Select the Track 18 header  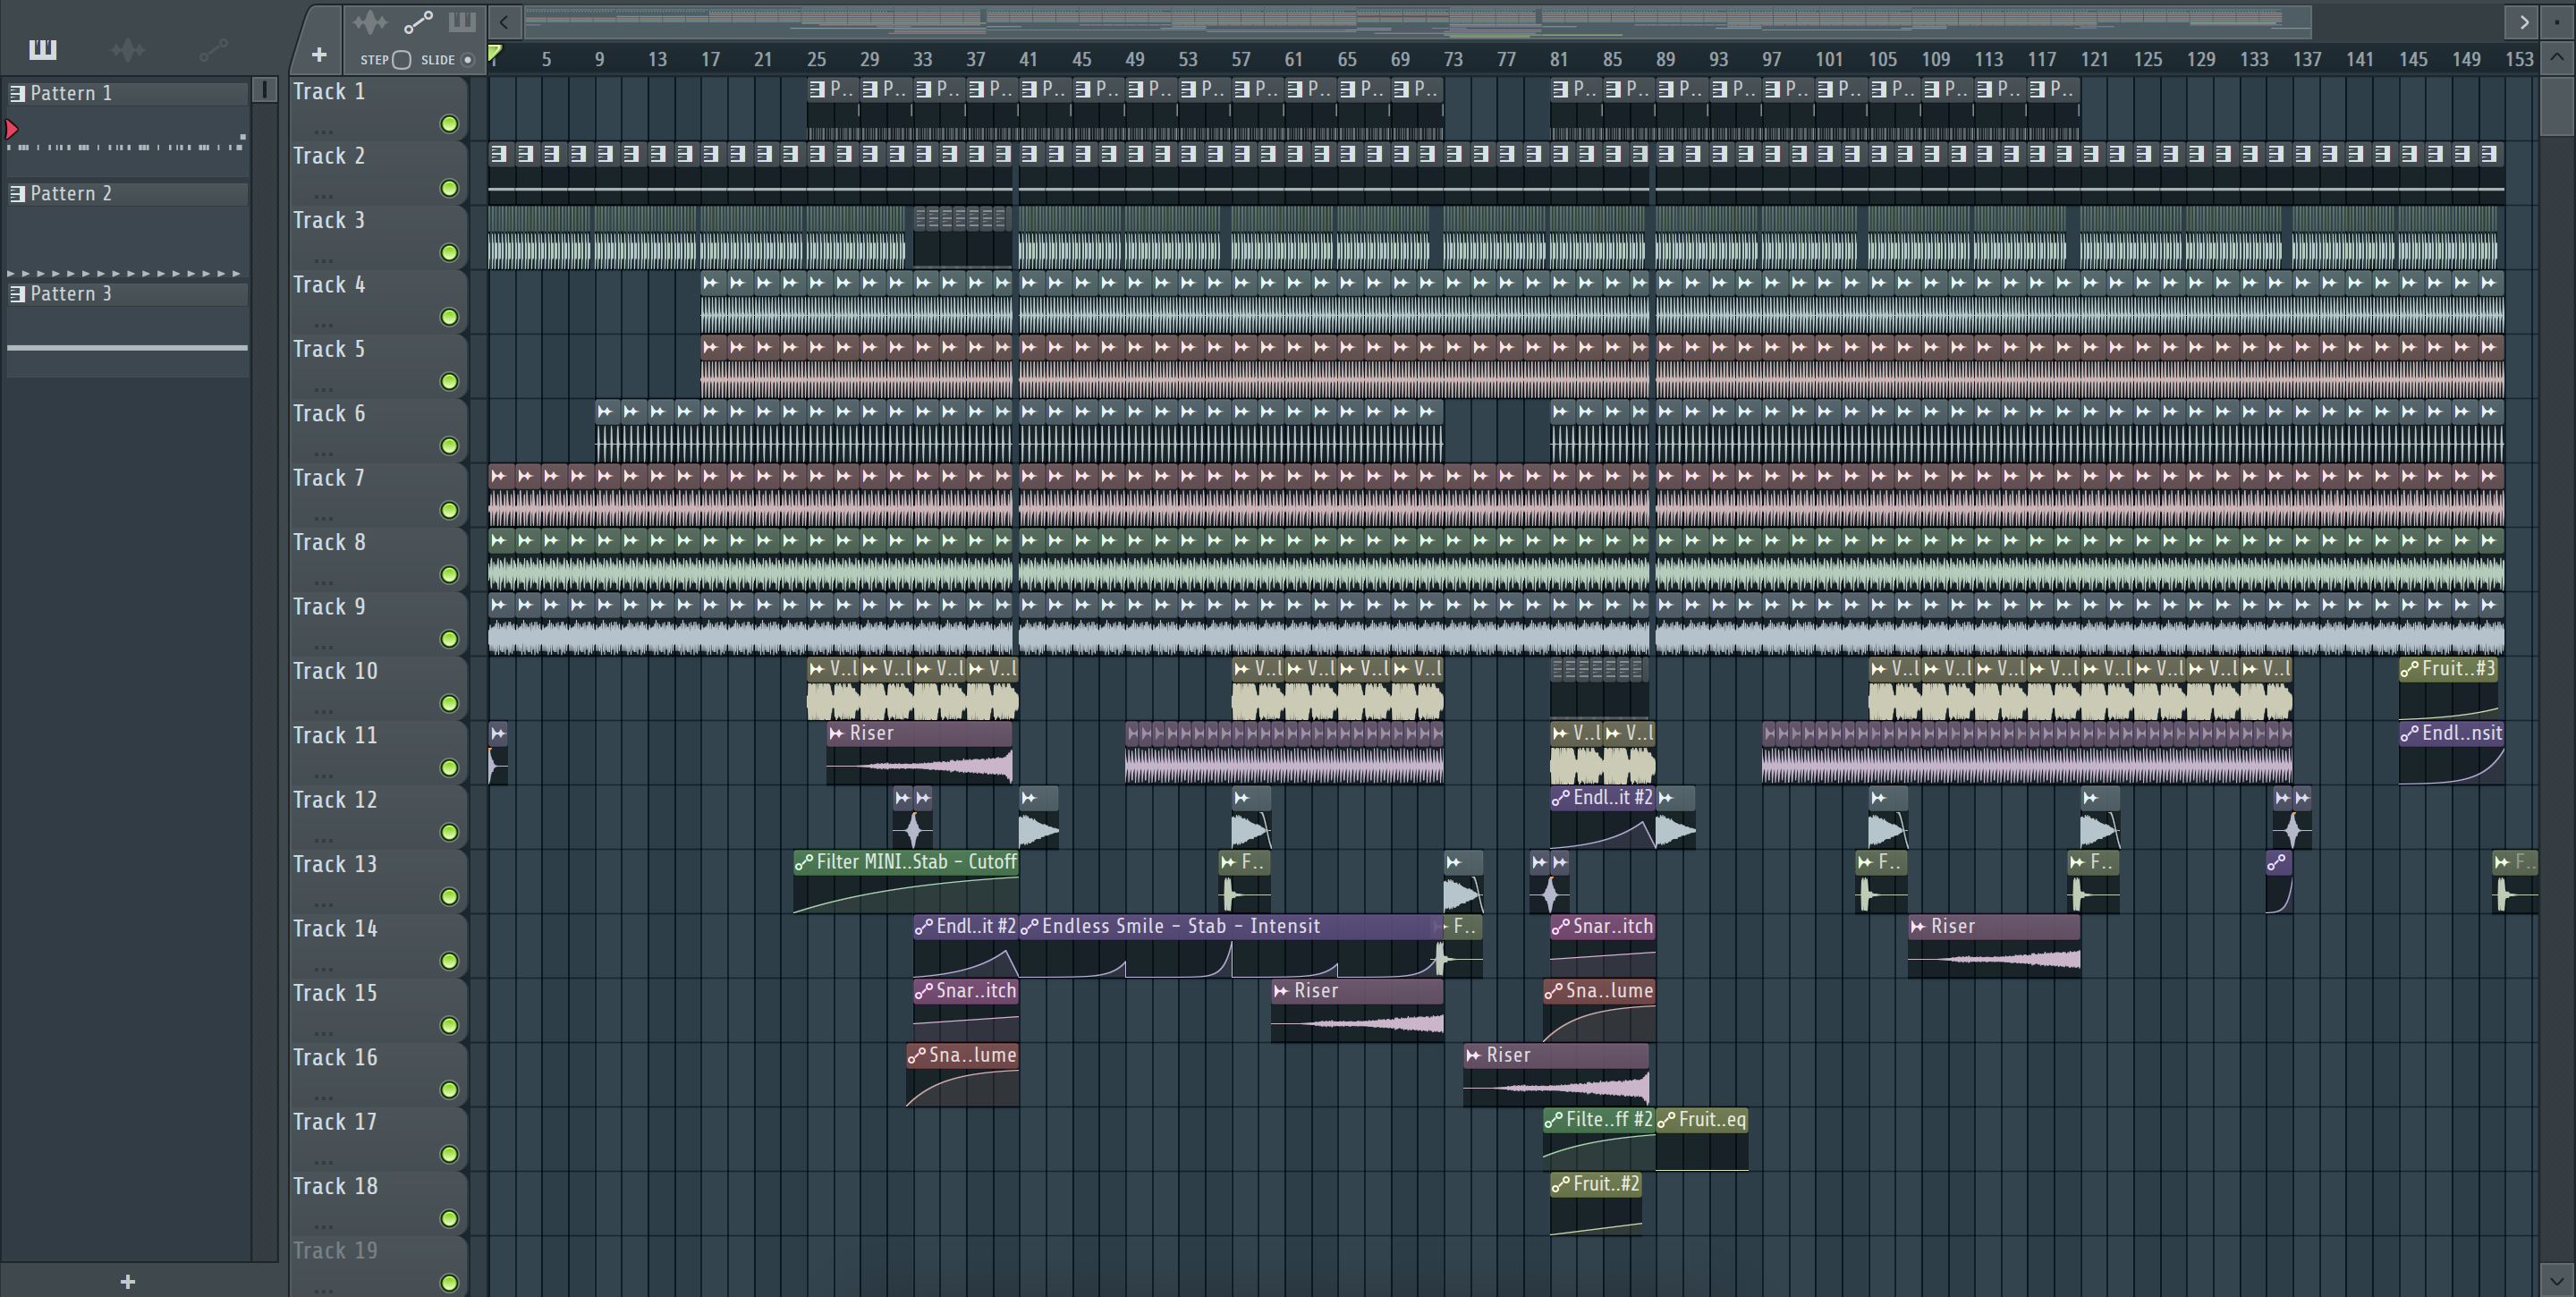pos(378,1203)
